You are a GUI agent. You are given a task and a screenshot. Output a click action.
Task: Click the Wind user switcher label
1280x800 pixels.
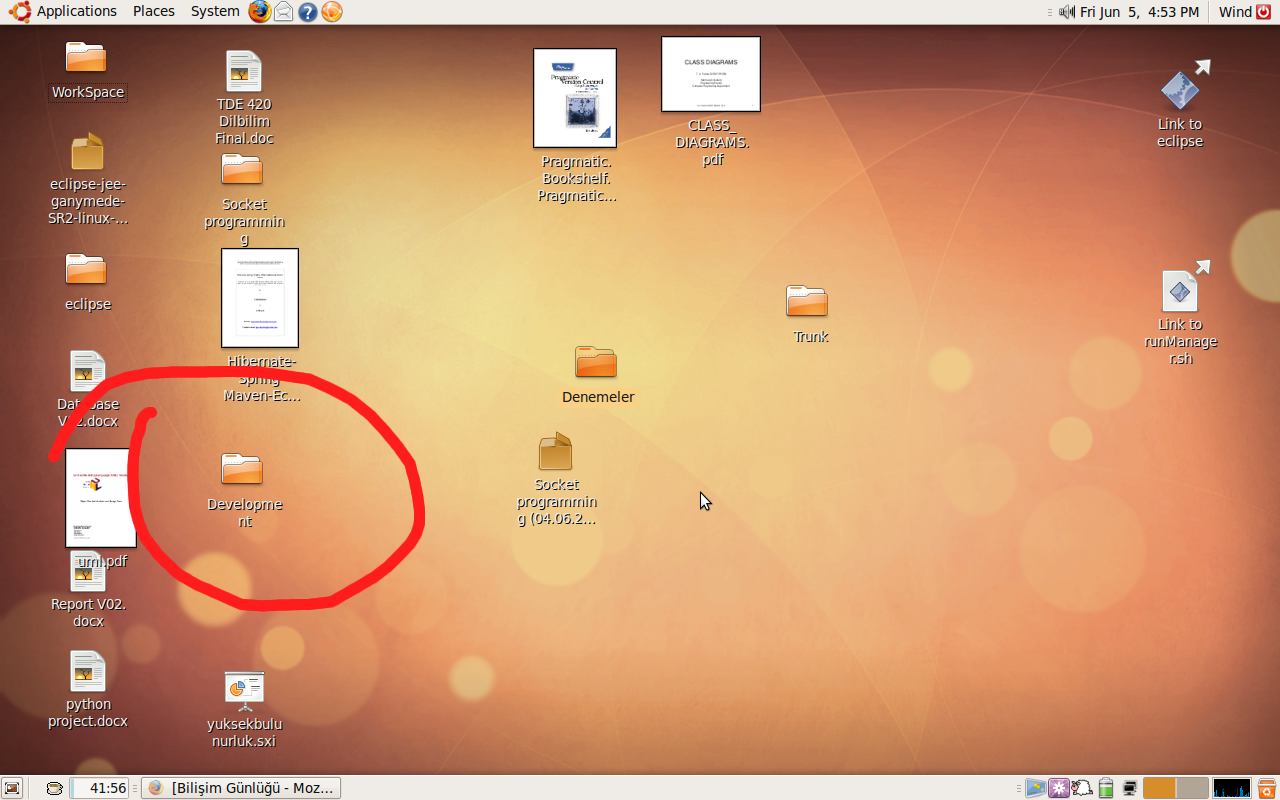point(1236,12)
